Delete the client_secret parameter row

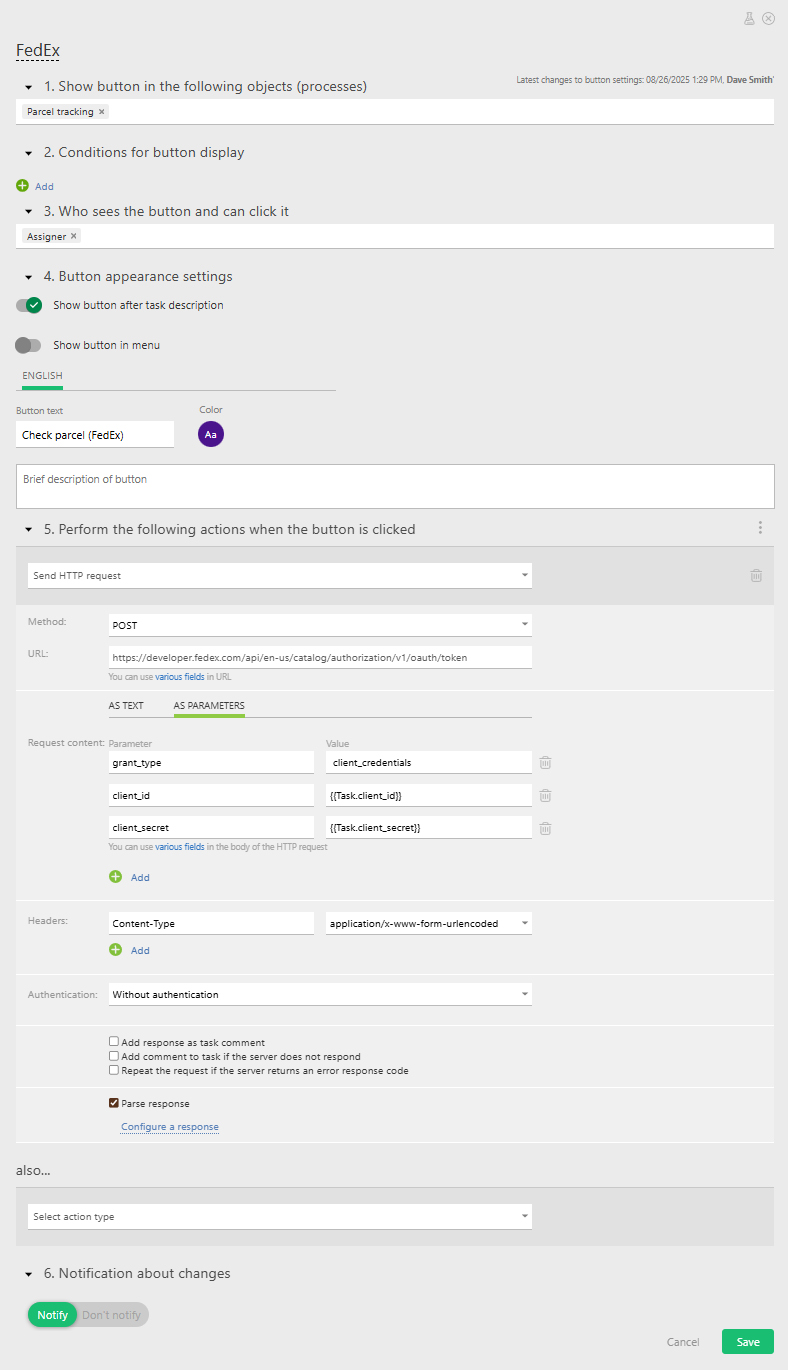[x=545, y=828]
